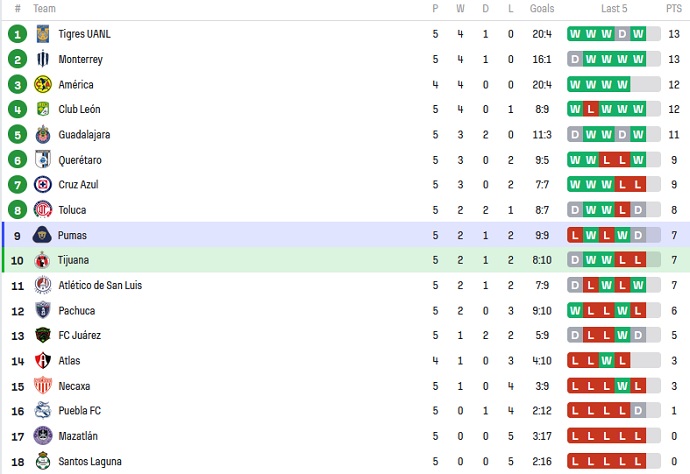
Task: Open the Tijuana team page
Action: point(73,260)
